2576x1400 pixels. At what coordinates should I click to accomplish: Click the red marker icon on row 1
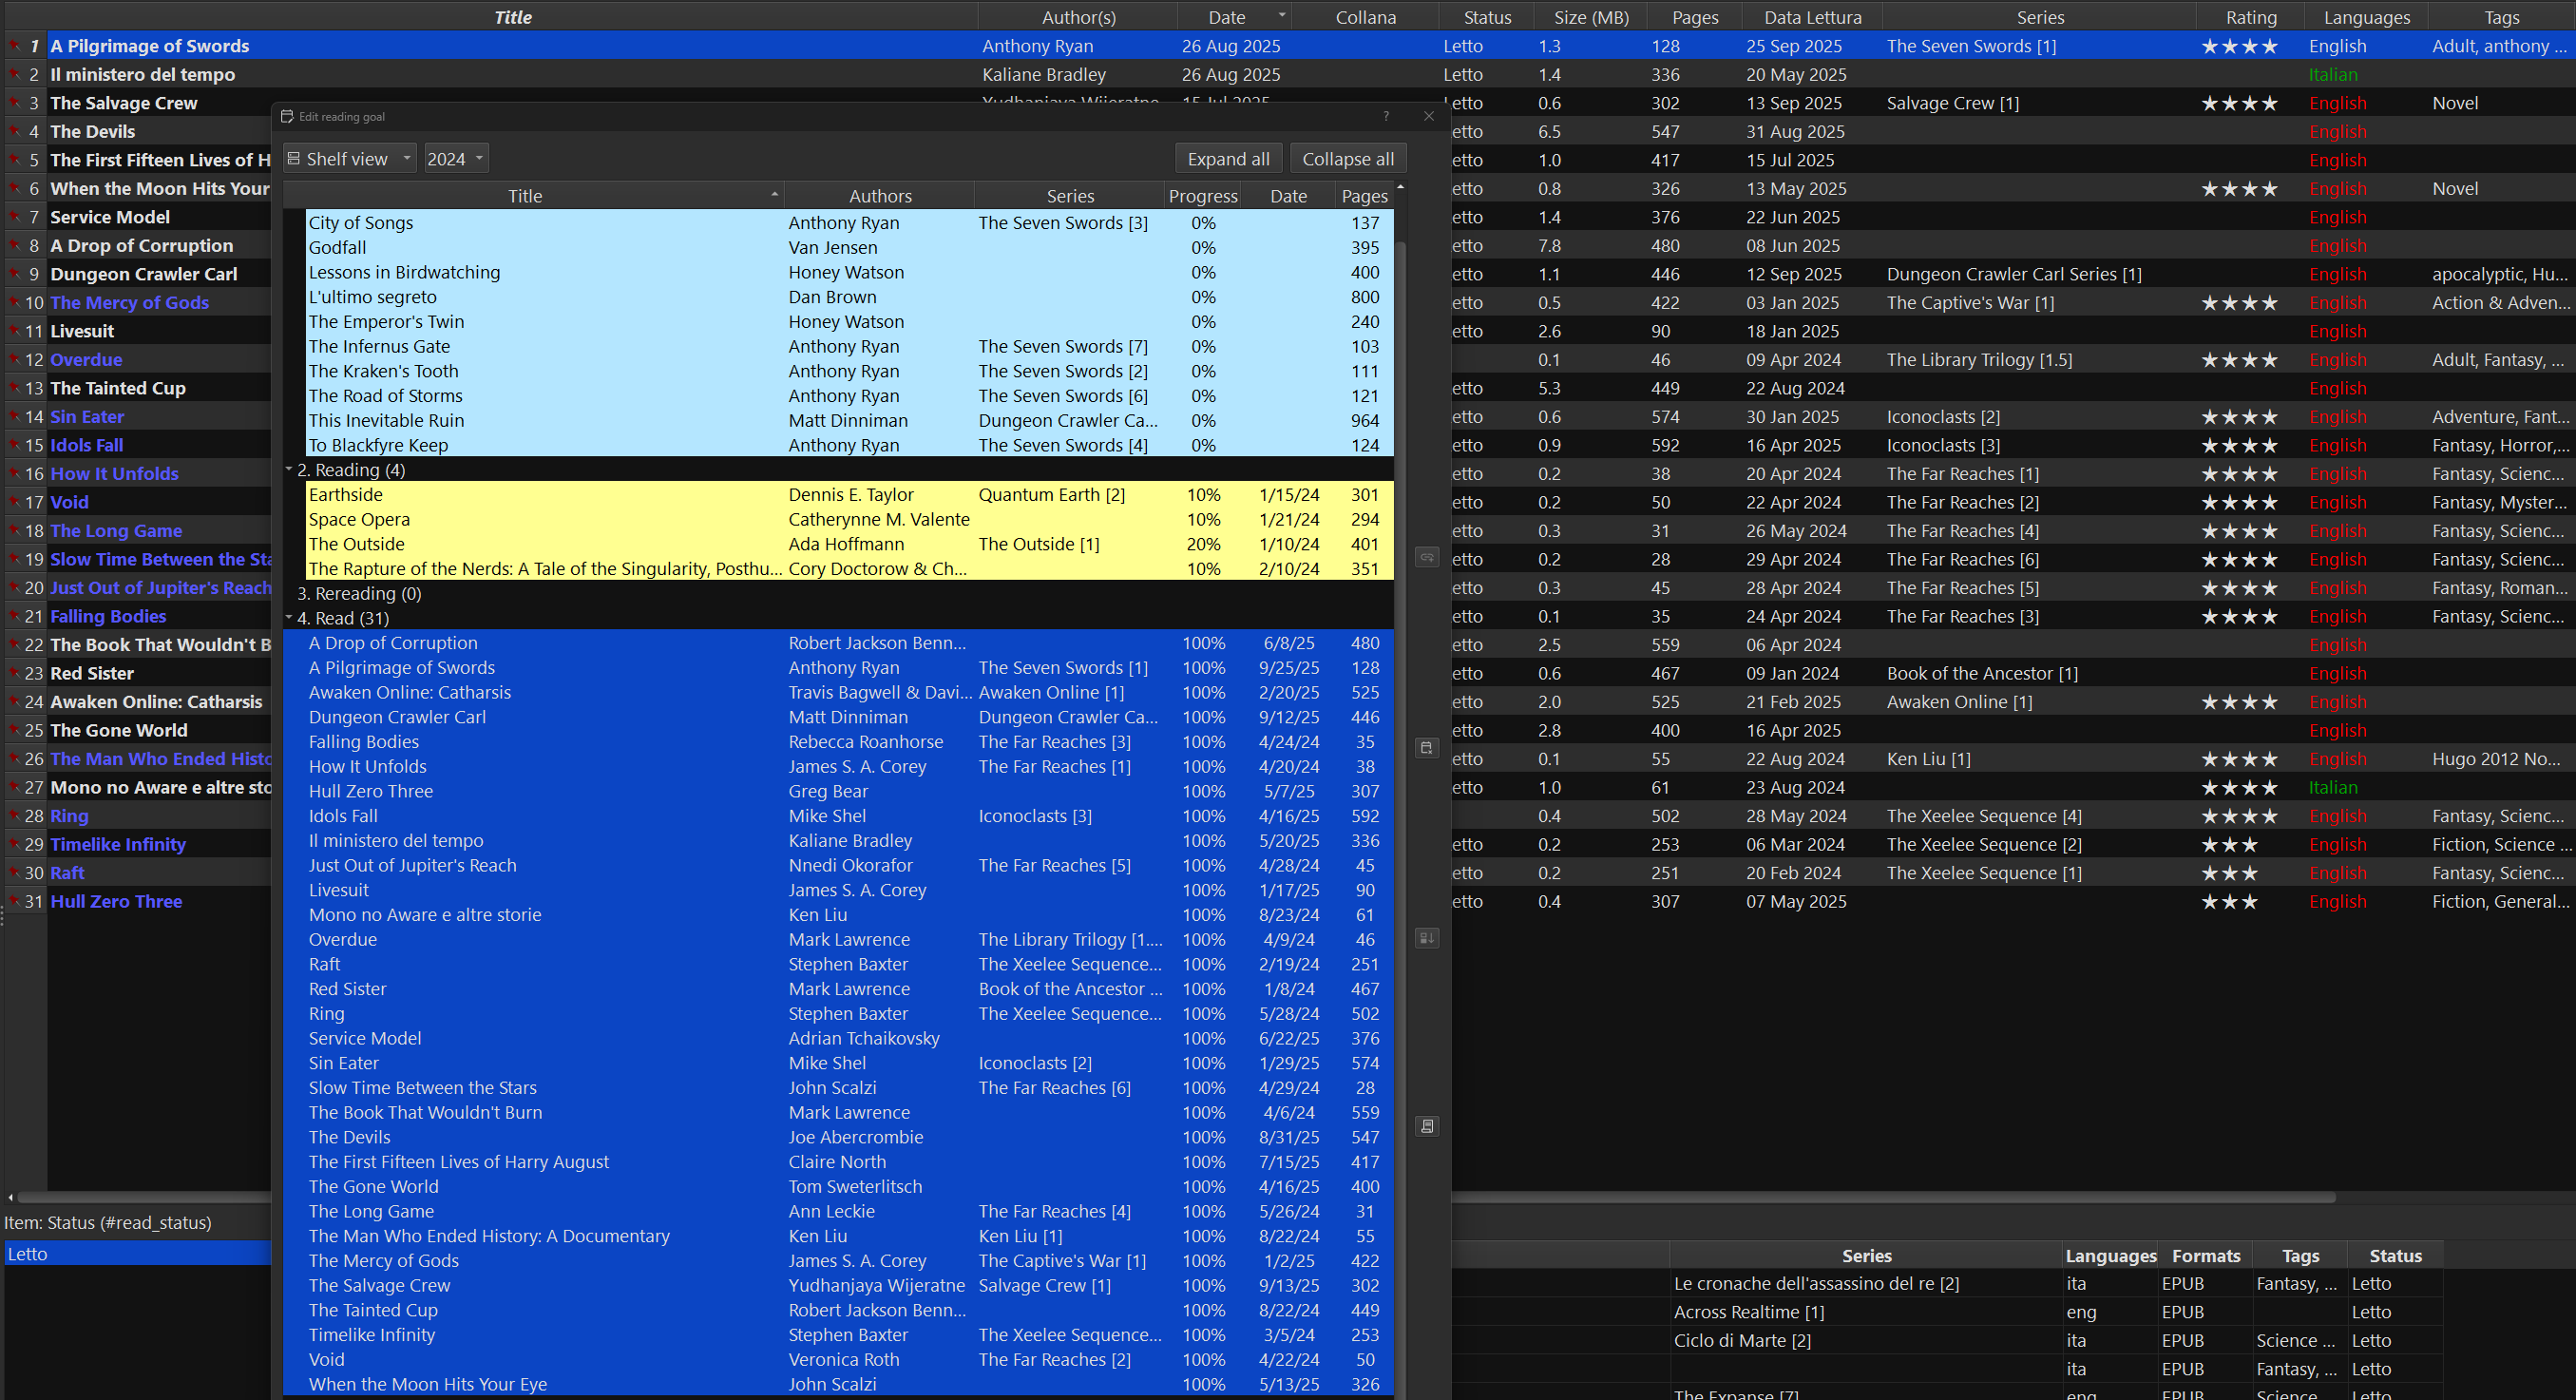click(x=15, y=46)
